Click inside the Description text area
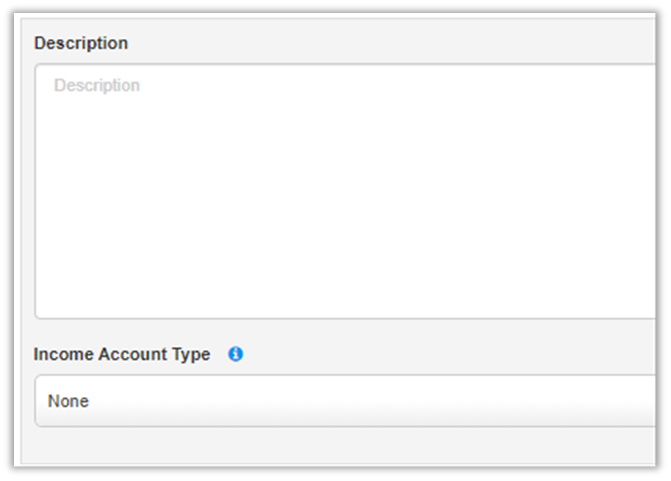Image resolution: width=671 pixels, height=481 pixels. pyautogui.click(x=345, y=190)
